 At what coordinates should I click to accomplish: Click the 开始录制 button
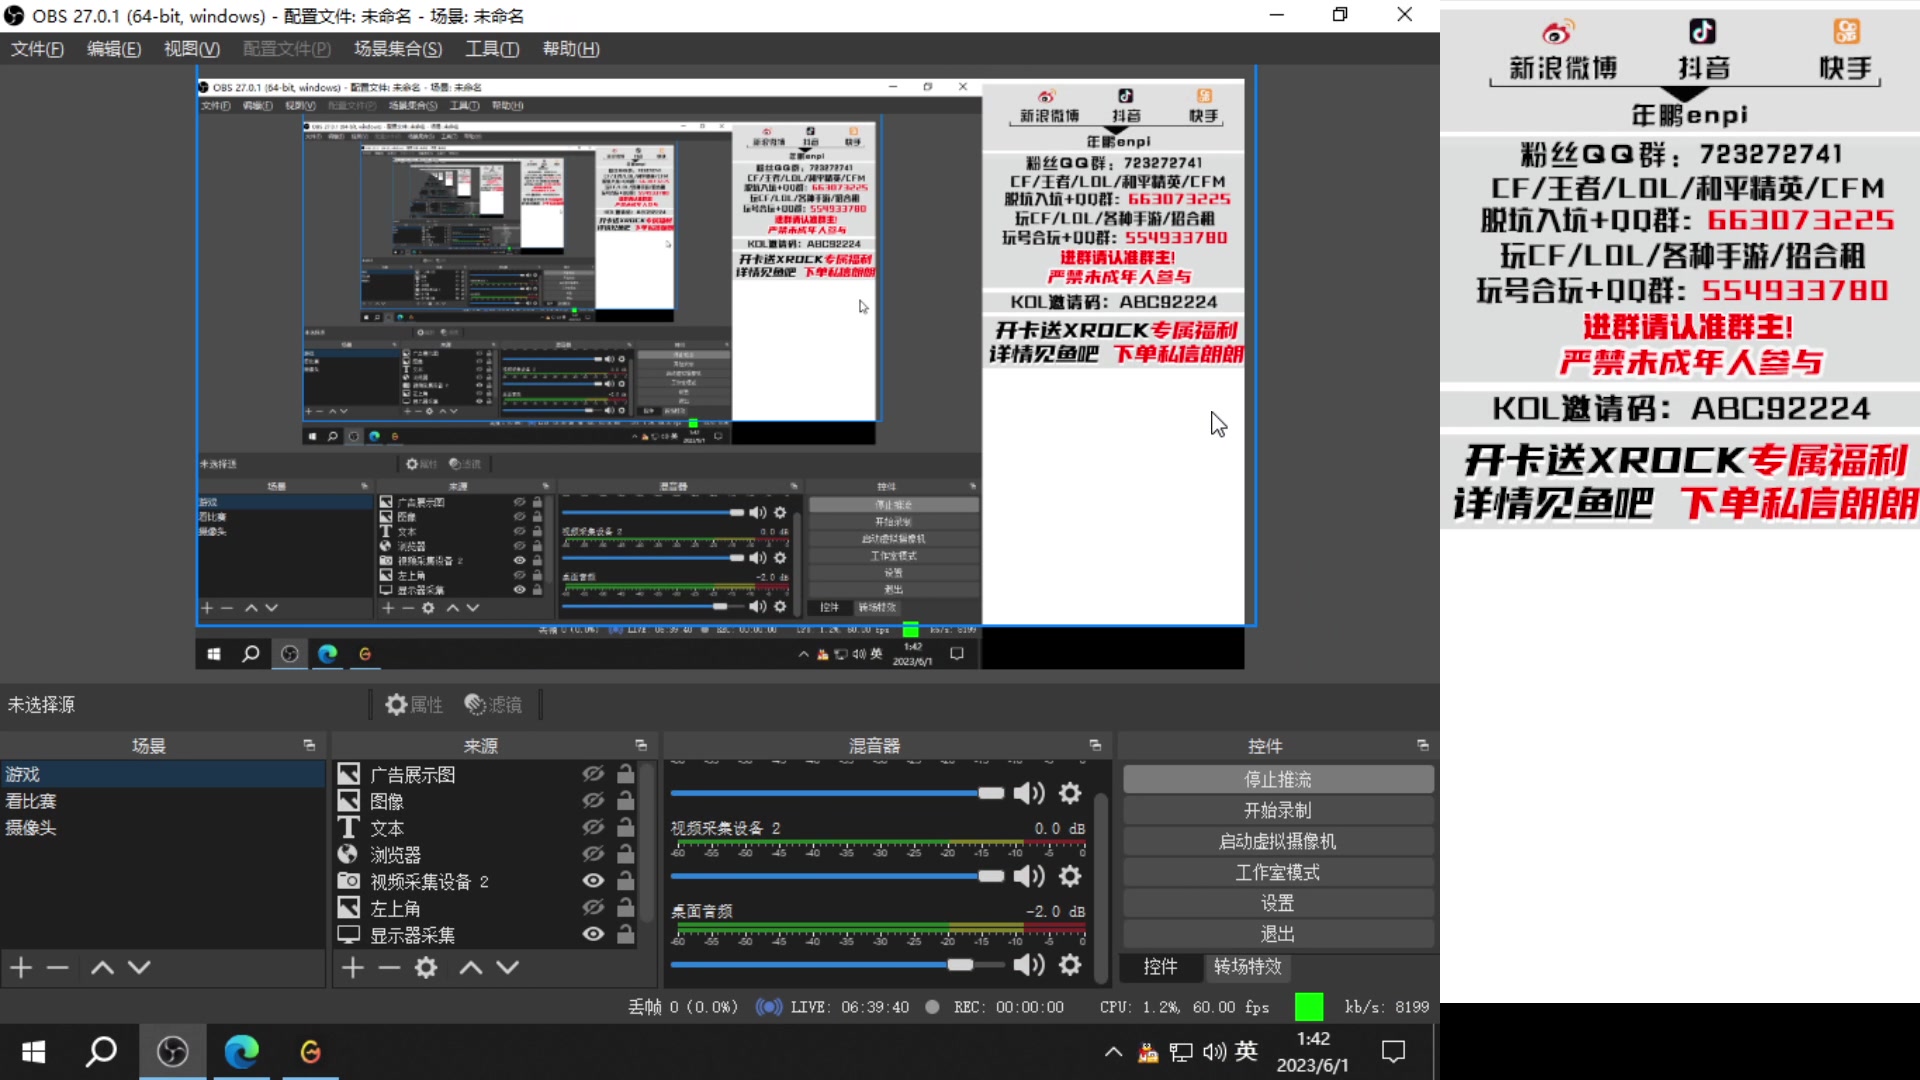1278,811
